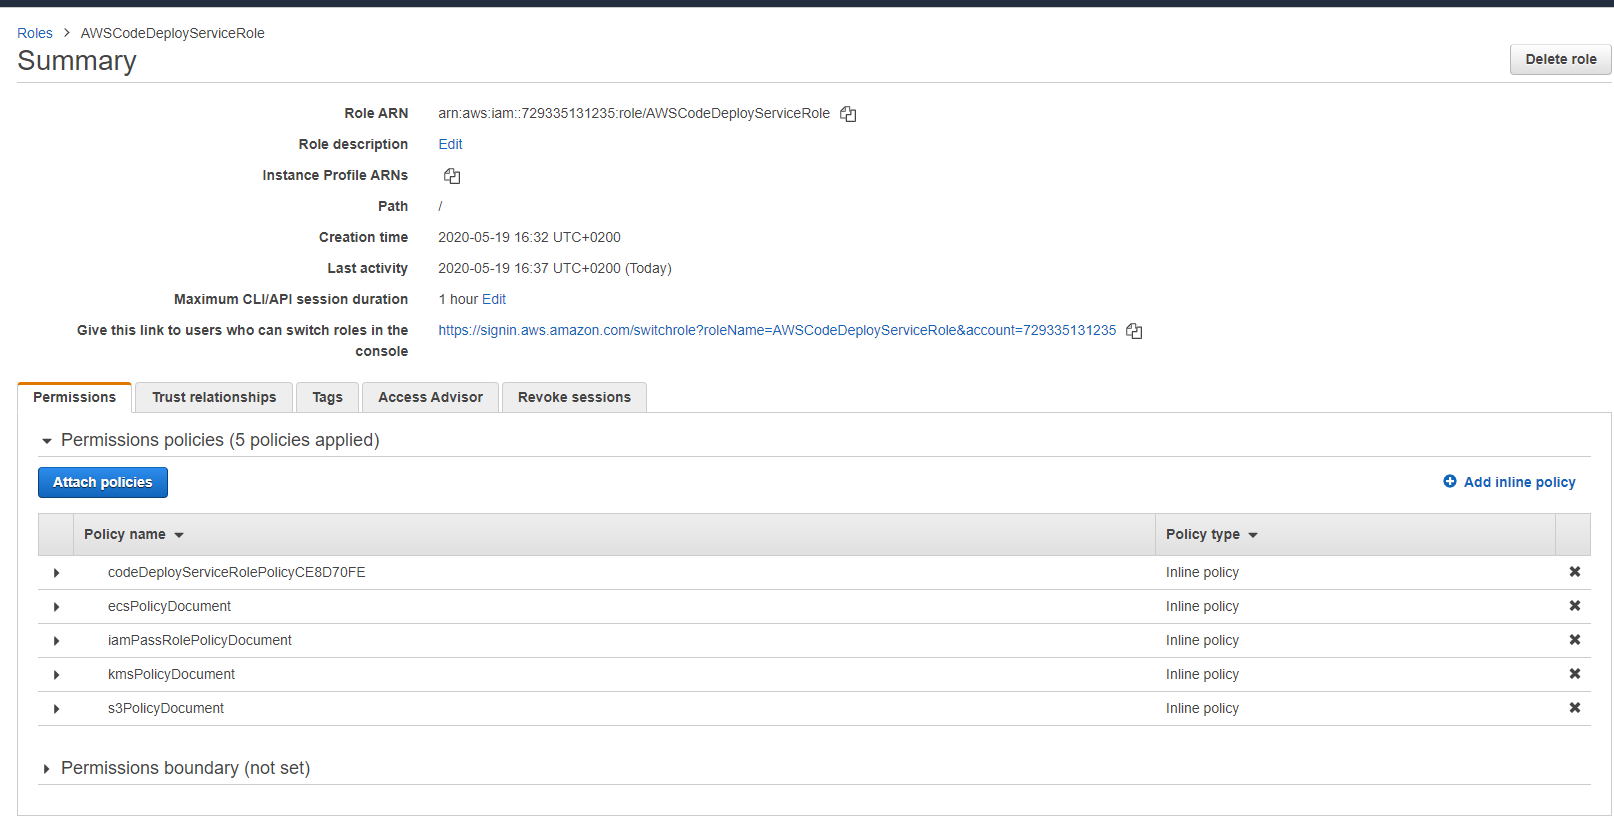Screen dimensions: 1614x839
Task: Remove the iamPassRolePolicyDocument policy
Action: click(1574, 640)
